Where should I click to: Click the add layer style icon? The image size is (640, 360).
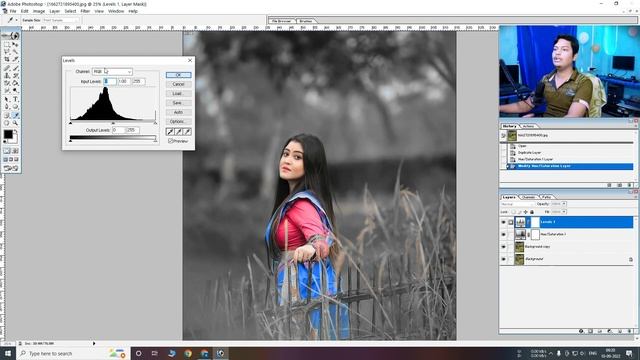581,331
